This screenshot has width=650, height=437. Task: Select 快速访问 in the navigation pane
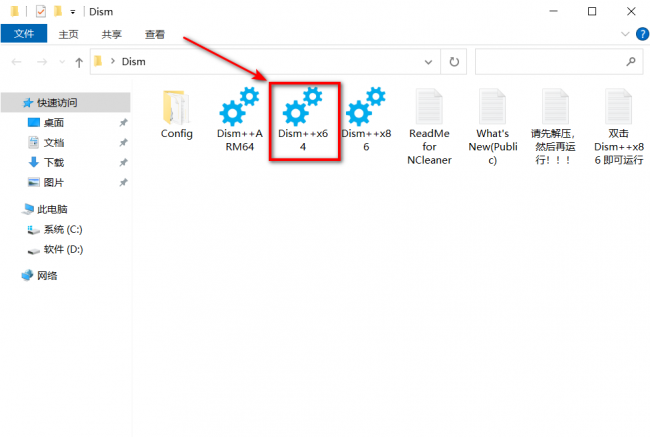(65, 102)
